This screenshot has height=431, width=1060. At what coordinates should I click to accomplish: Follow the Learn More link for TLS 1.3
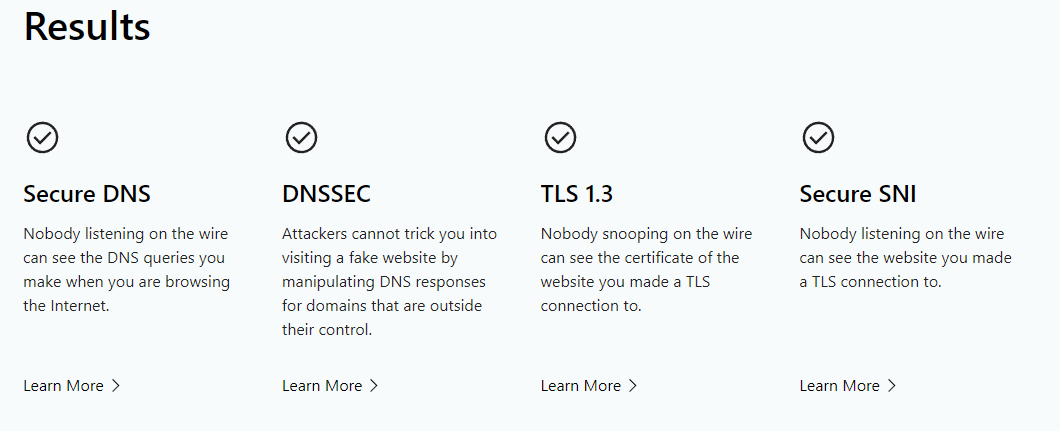pyautogui.click(x=581, y=386)
